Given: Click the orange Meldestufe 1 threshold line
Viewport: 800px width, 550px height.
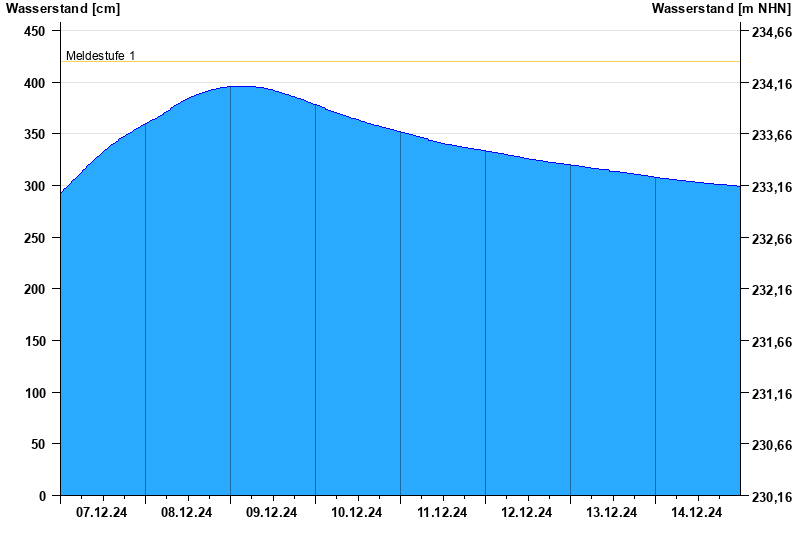Looking at the screenshot, I should [x=401, y=62].
